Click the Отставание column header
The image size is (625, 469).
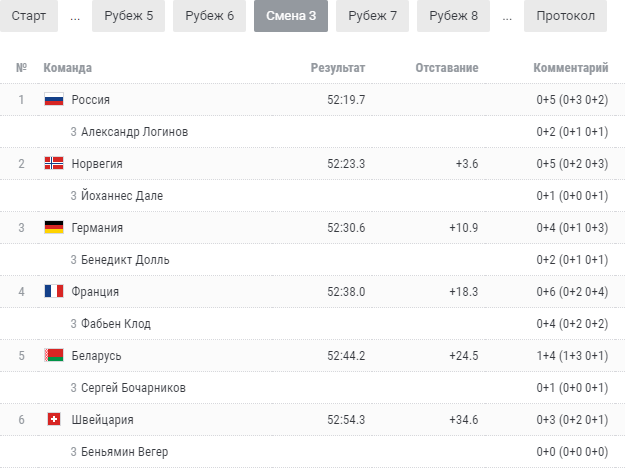[x=447, y=68]
